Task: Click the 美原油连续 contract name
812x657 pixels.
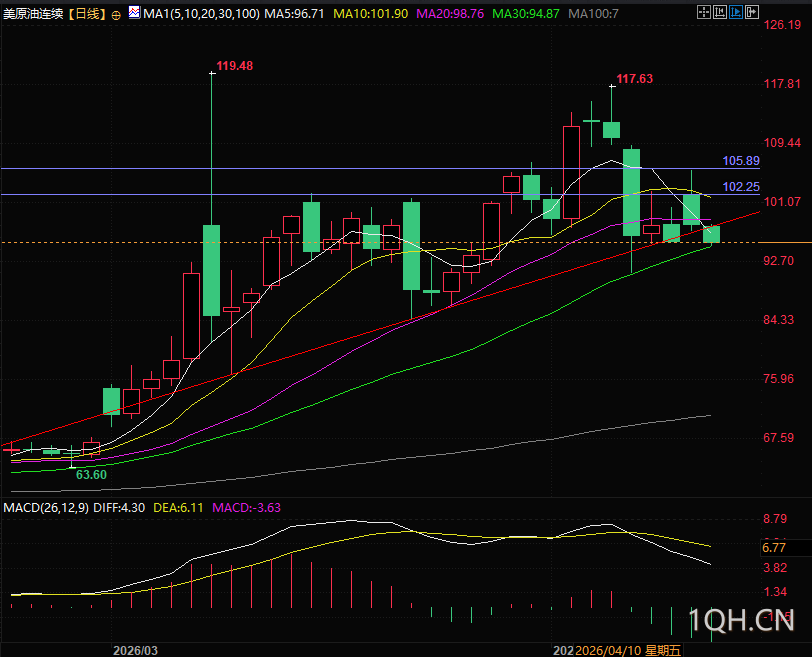Action: coord(33,15)
